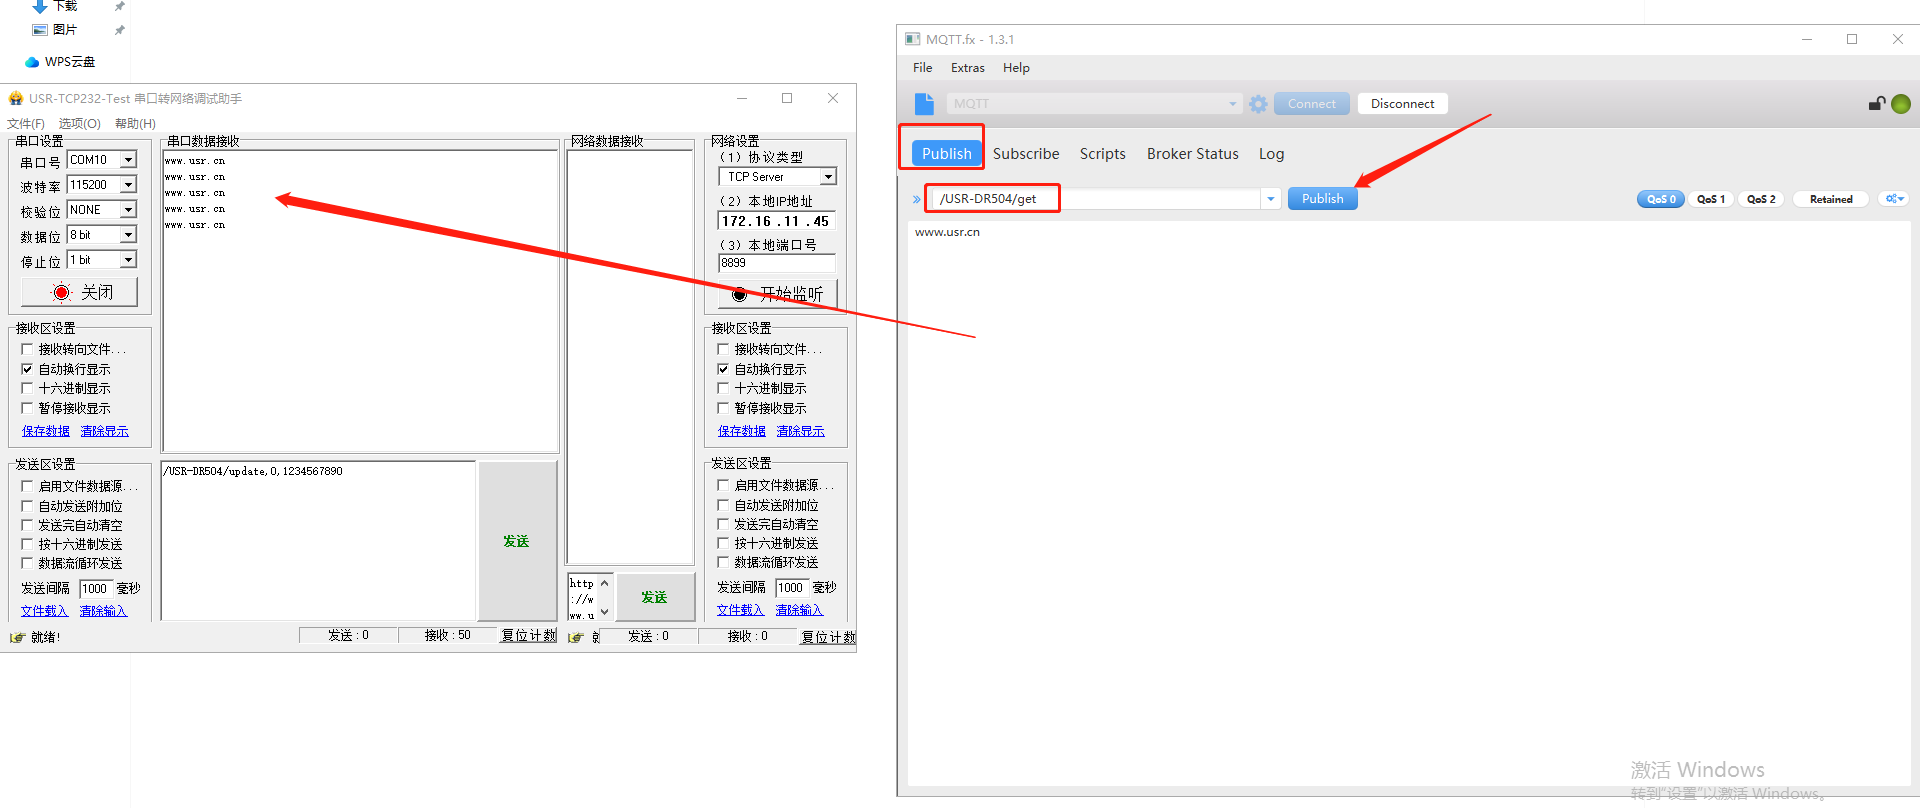1920x808 pixels.
Task: Open the 115200 baud rate dropdown
Action: point(128,185)
